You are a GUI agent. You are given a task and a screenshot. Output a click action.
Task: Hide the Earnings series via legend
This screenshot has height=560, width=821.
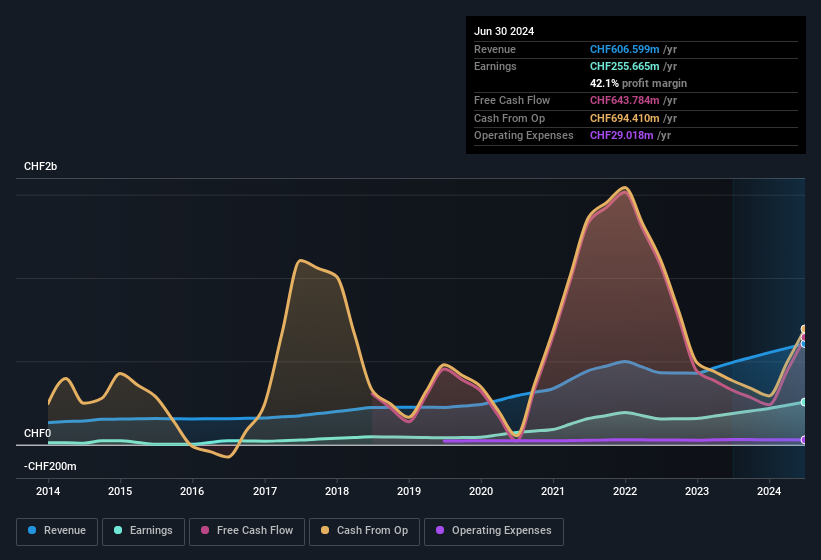[143, 531]
